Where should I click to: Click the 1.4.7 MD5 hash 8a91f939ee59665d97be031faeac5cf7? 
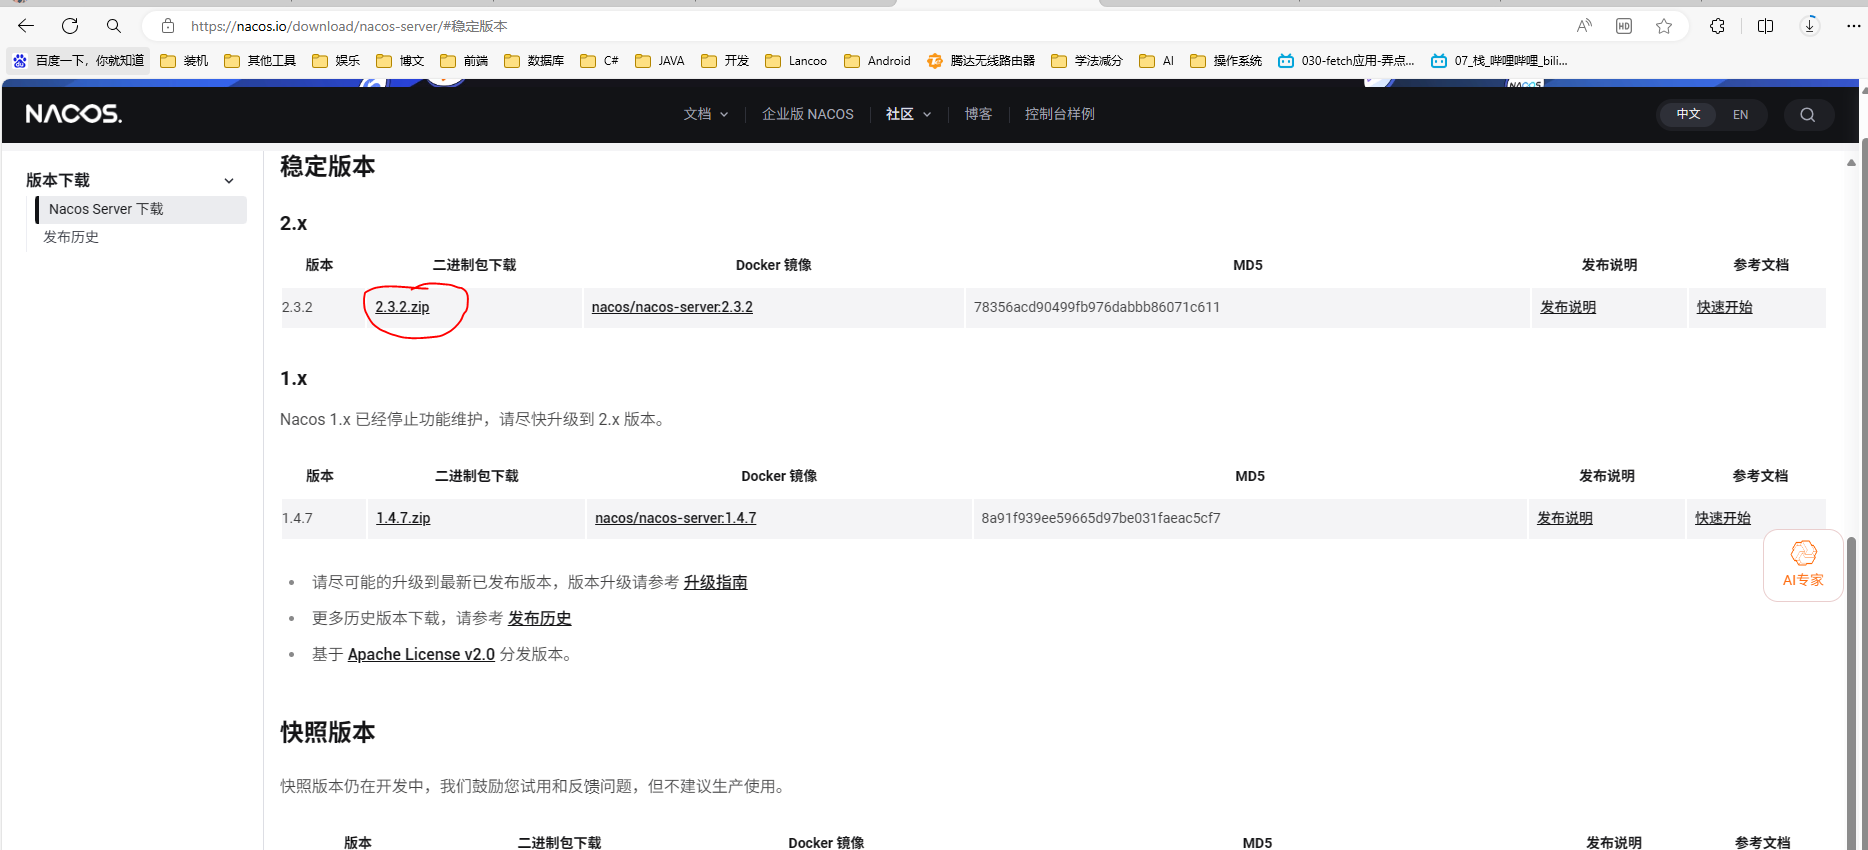(x=1101, y=518)
